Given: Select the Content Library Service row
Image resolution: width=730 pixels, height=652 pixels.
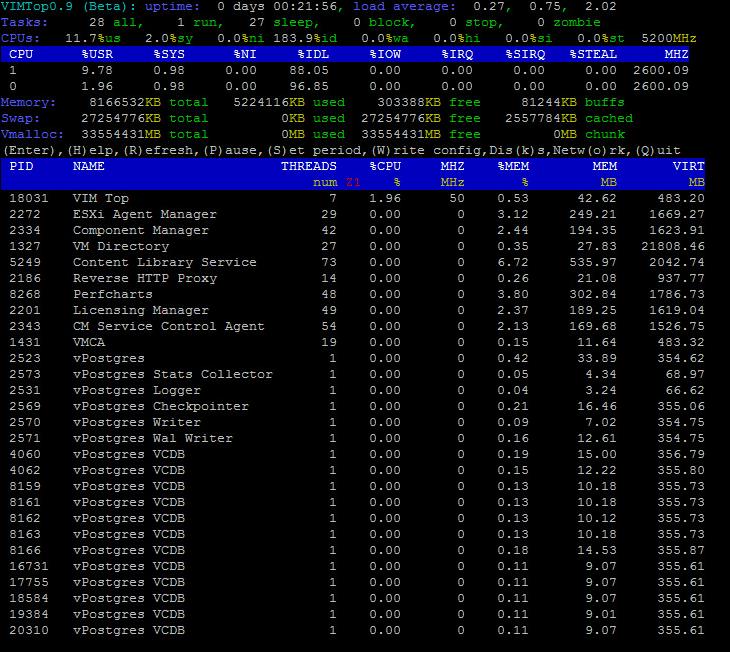Looking at the screenshot, I should click(164, 262).
